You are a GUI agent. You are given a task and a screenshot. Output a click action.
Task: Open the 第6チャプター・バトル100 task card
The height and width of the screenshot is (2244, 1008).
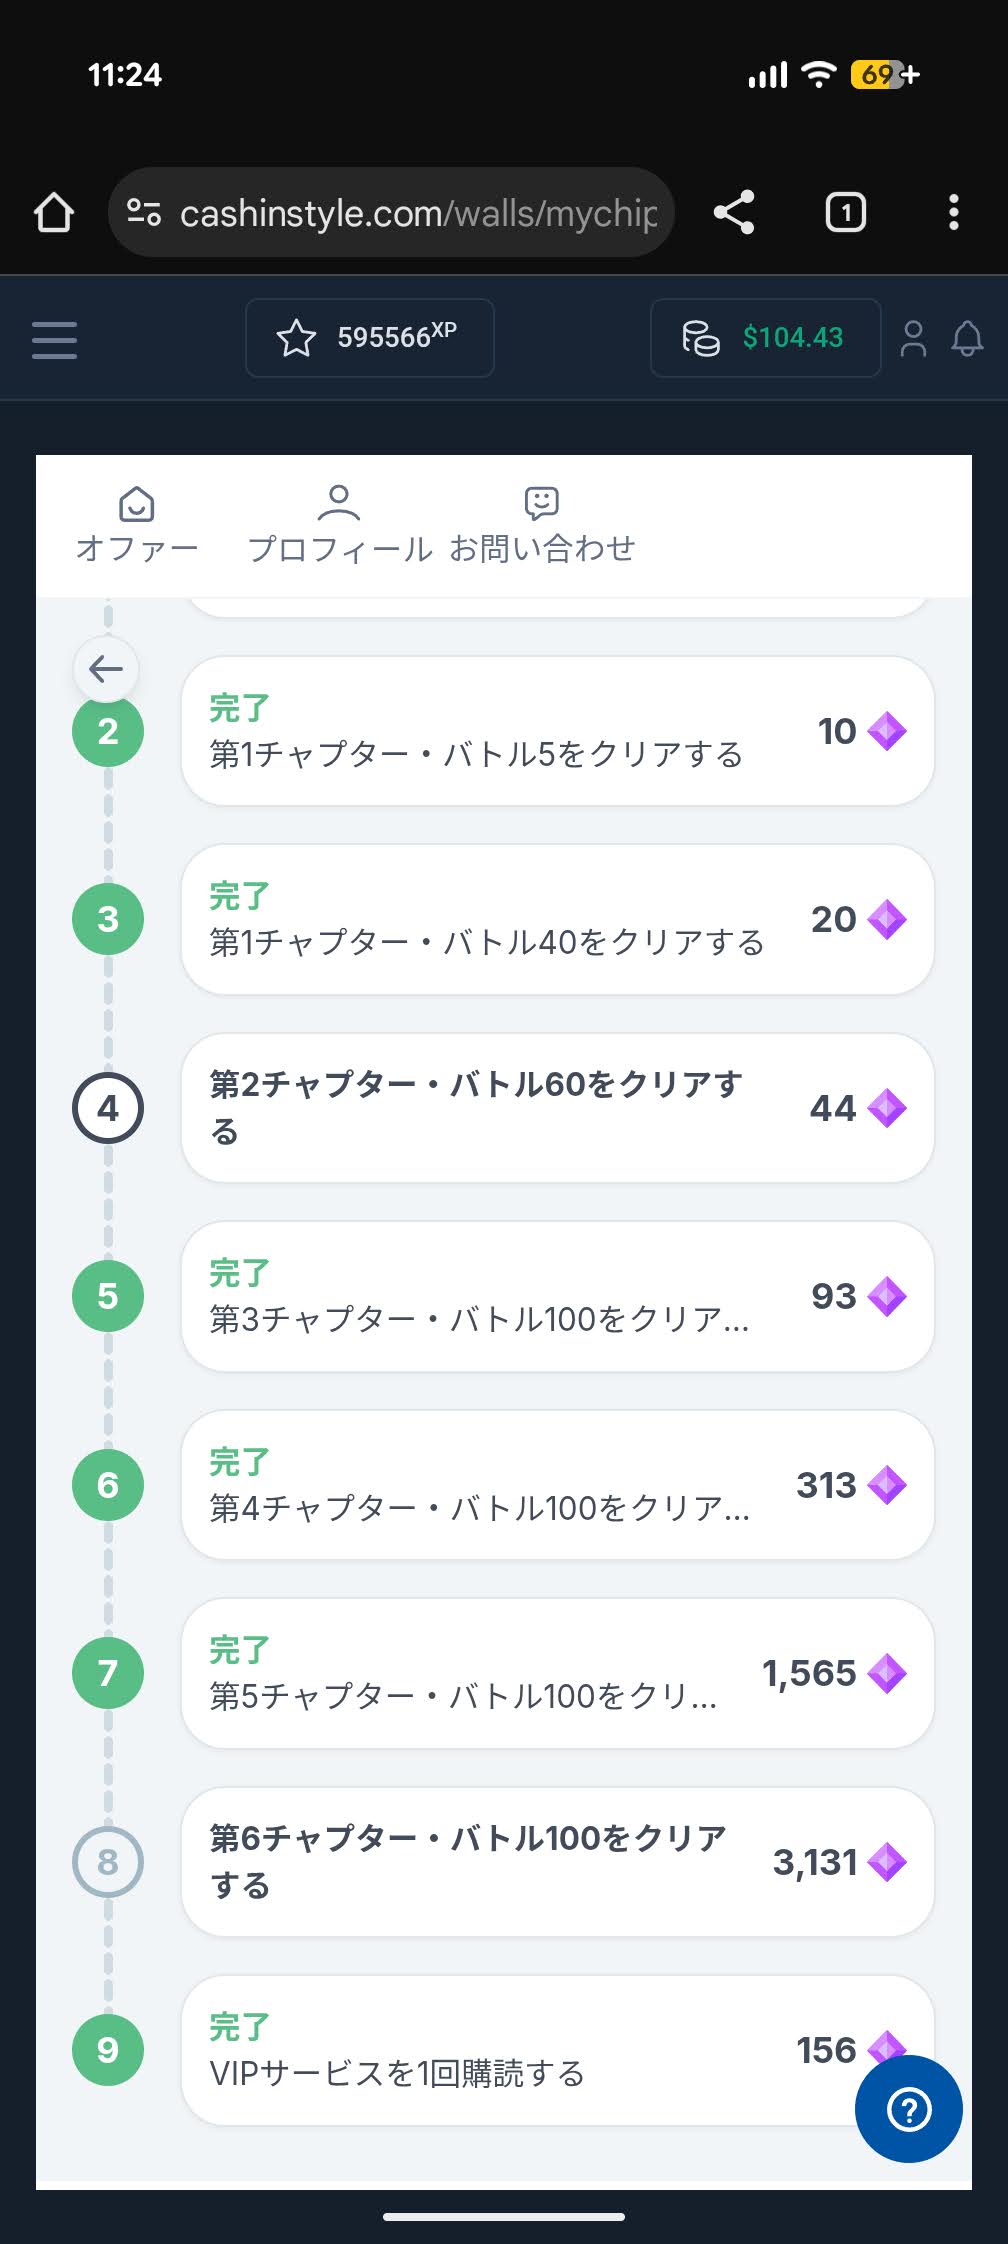pyautogui.click(x=557, y=1862)
